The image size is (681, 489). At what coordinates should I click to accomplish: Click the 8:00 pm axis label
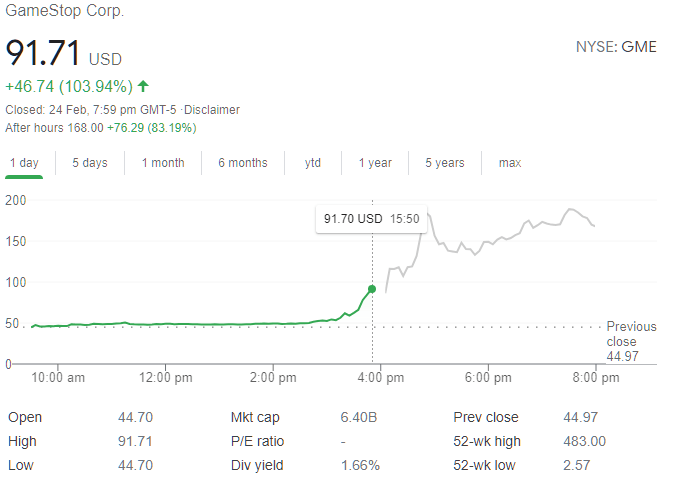pos(596,378)
